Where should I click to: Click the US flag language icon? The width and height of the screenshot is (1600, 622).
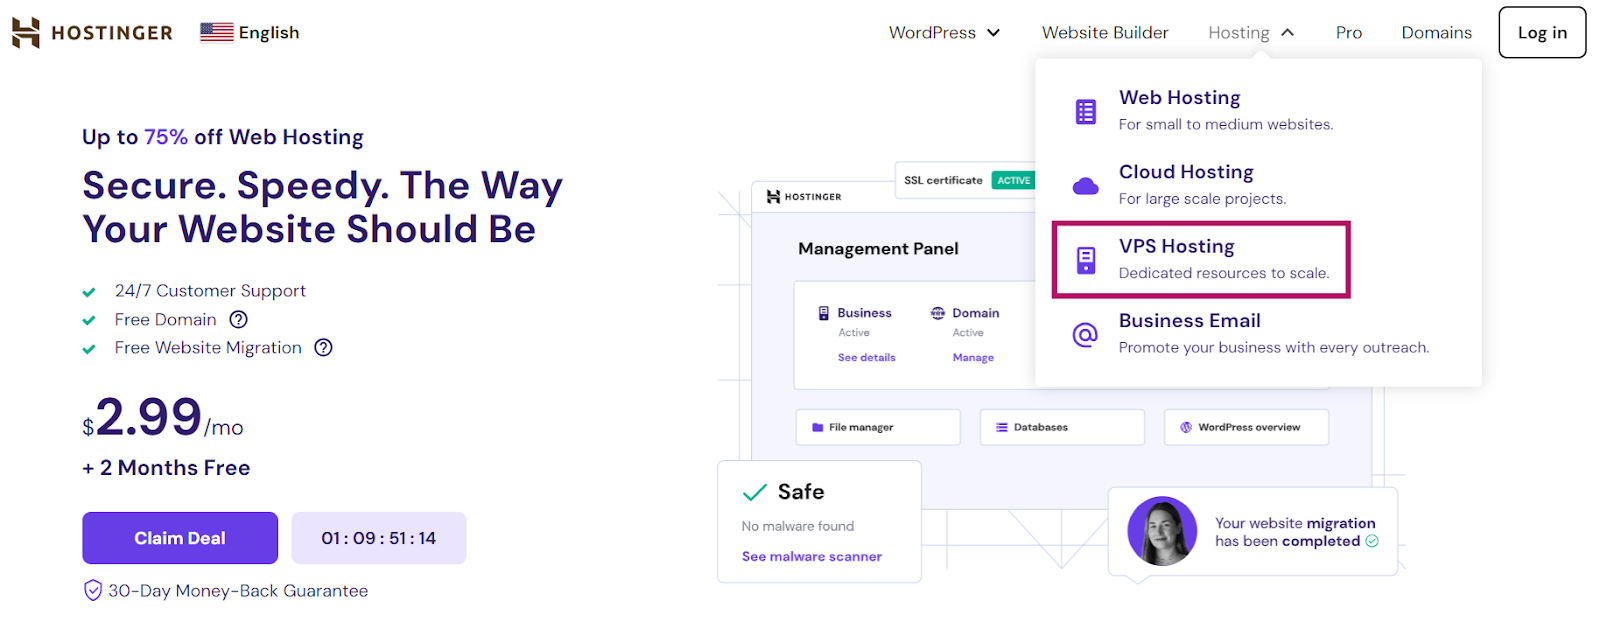[217, 32]
